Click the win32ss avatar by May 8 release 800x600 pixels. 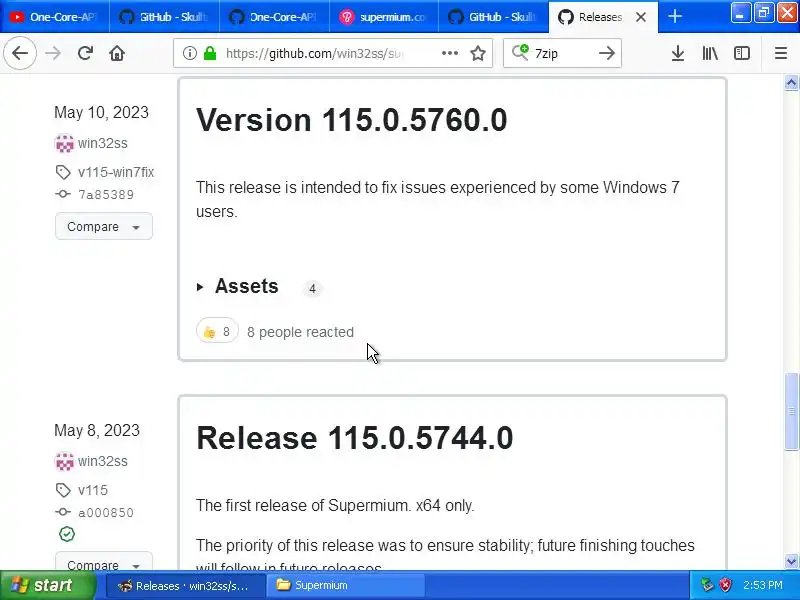pyautogui.click(x=64, y=461)
